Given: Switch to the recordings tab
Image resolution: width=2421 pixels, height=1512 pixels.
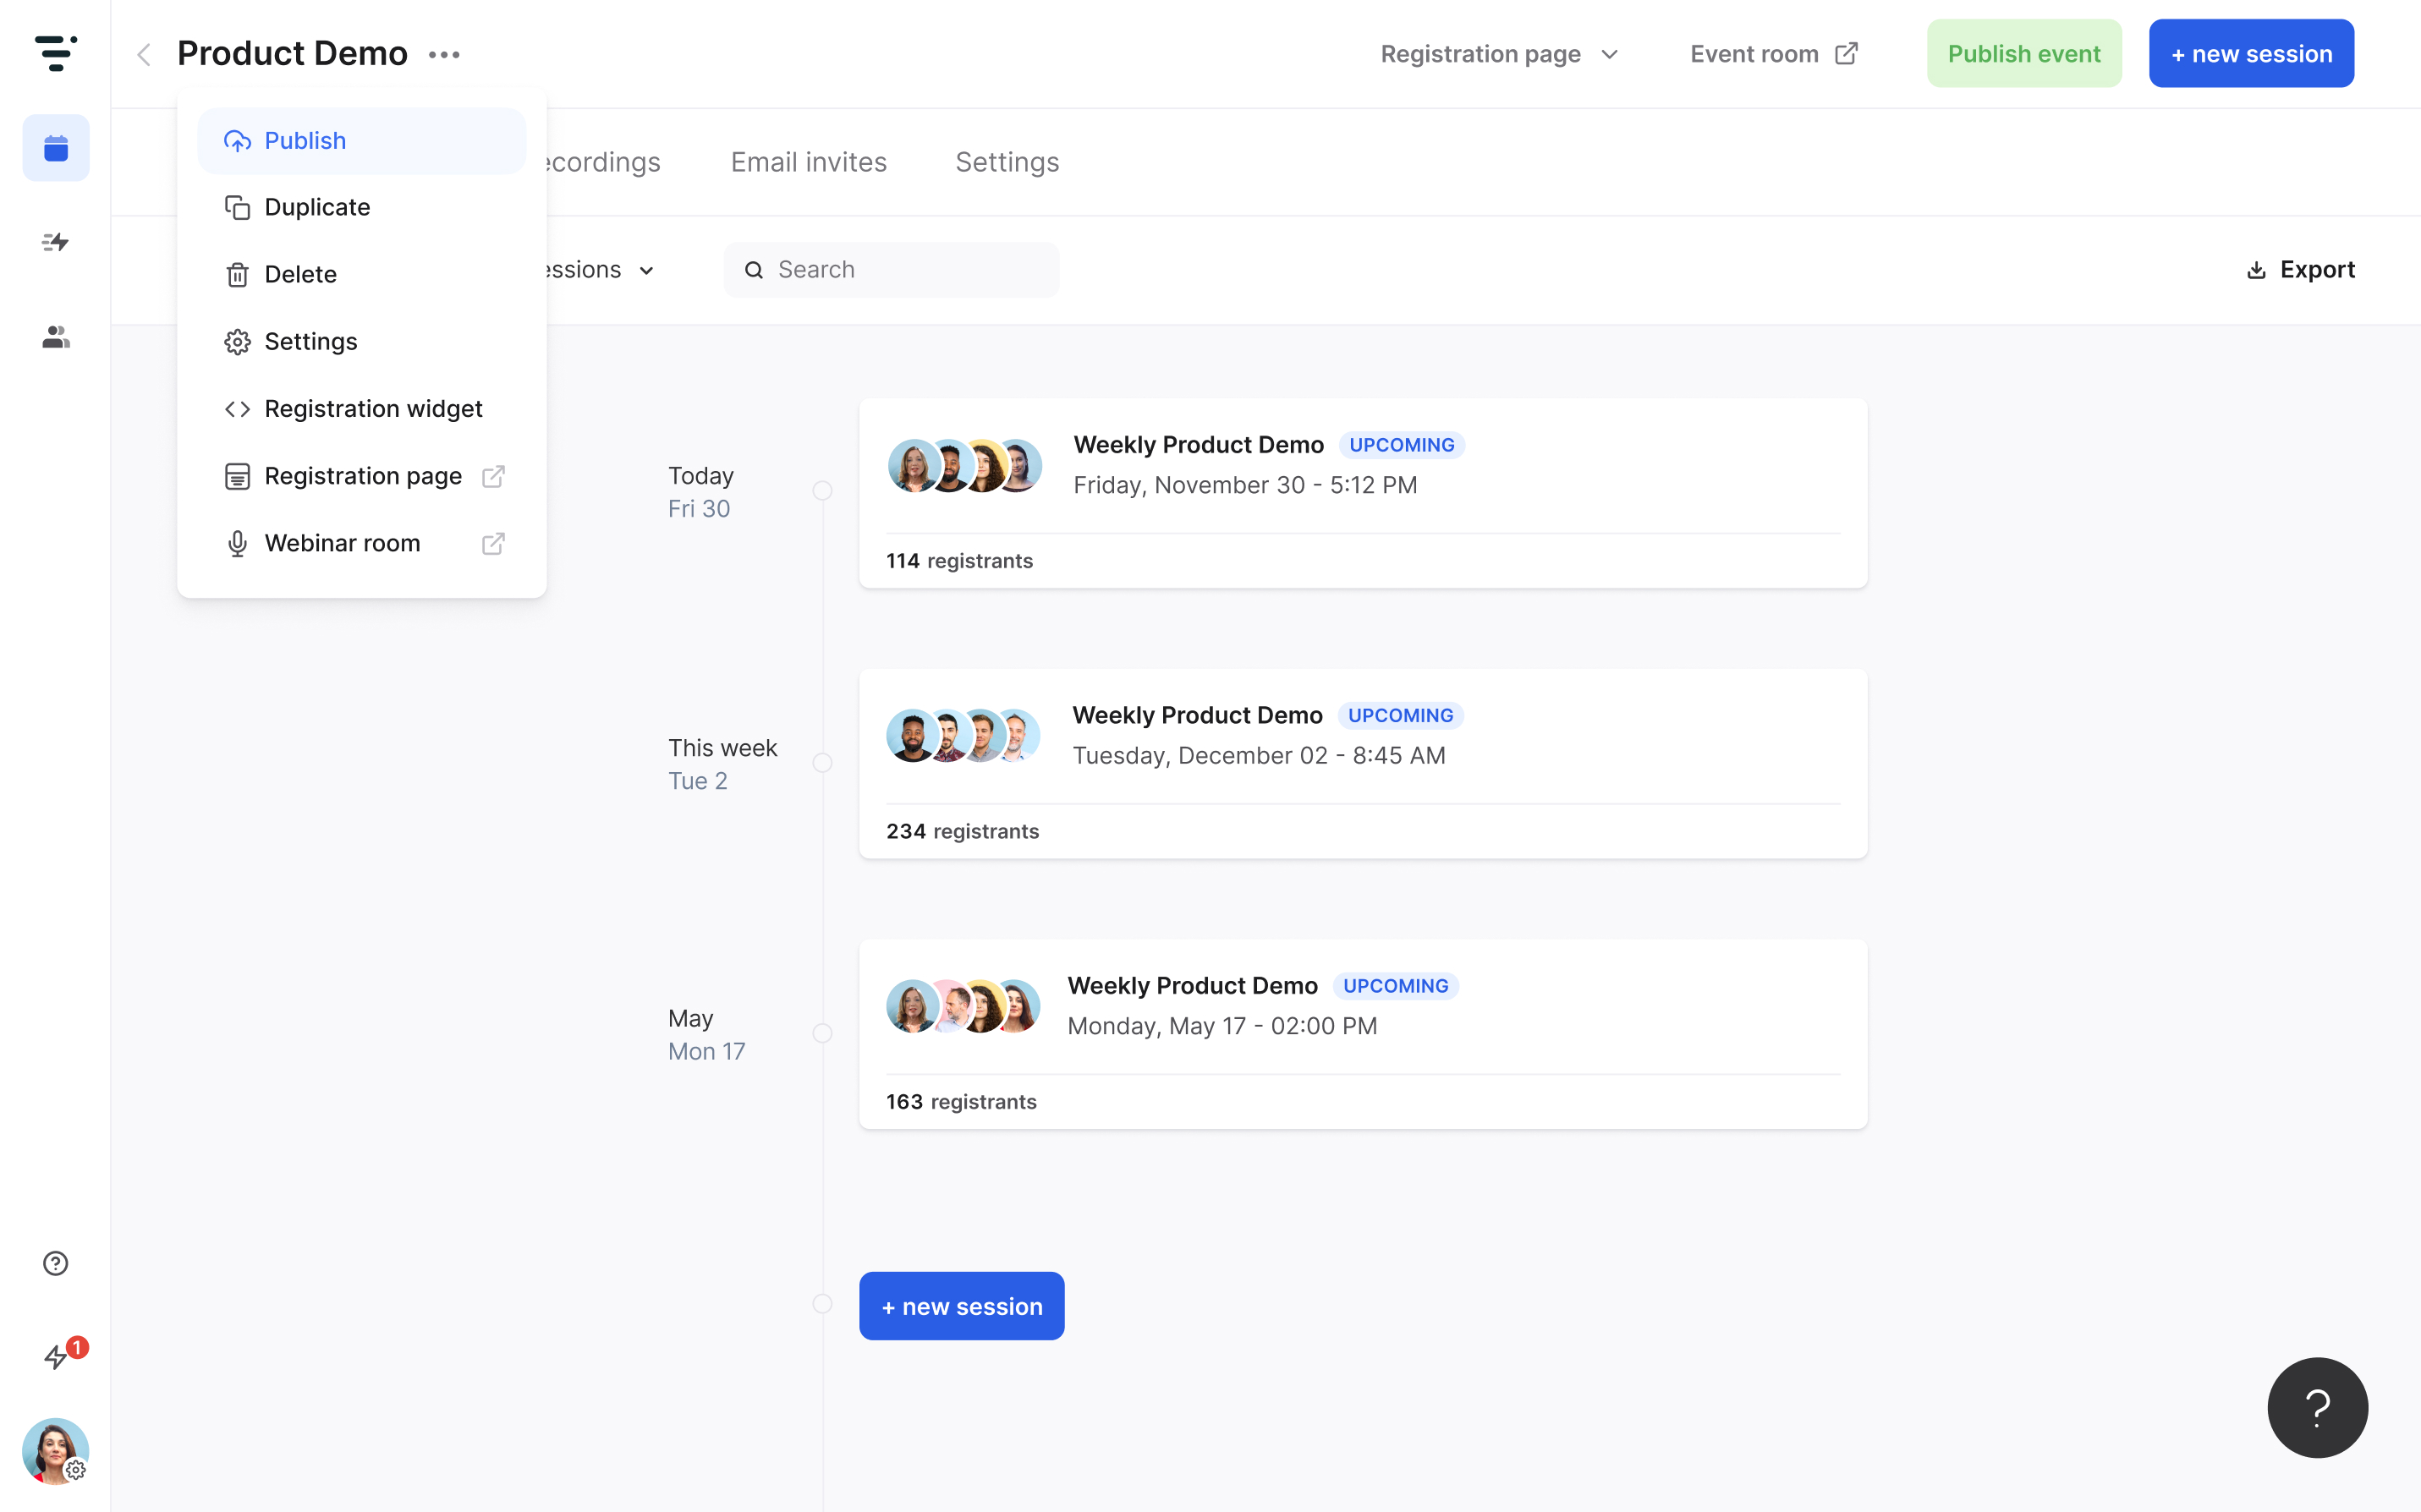Looking at the screenshot, I should click(x=603, y=162).
